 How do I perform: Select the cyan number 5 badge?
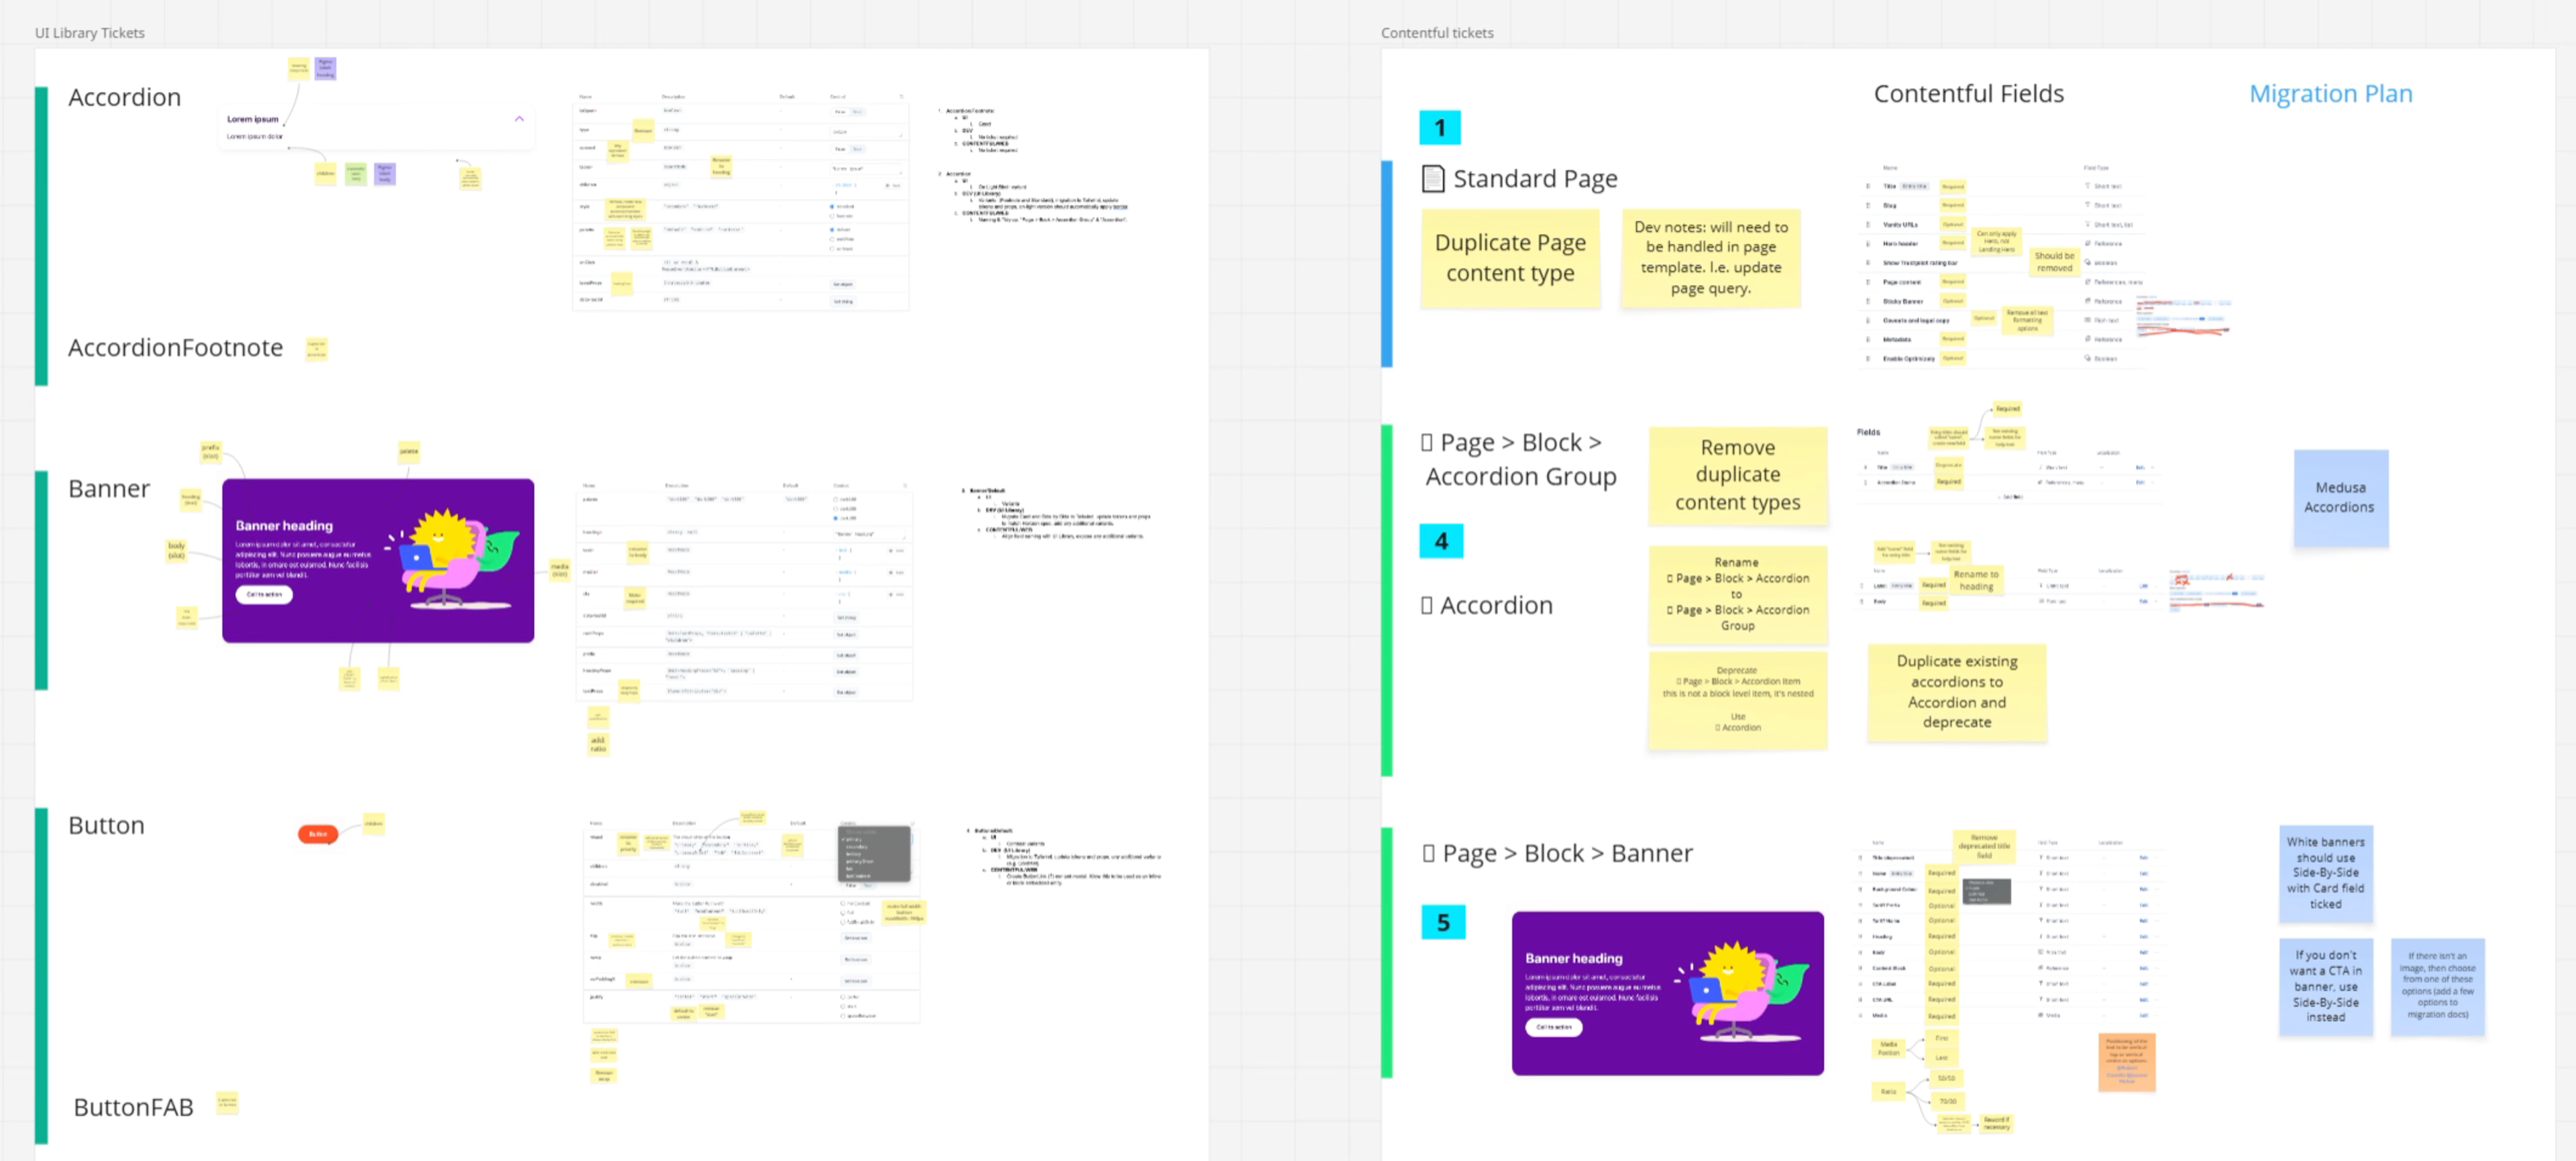pyautogui.click(x=1443, y=922)
